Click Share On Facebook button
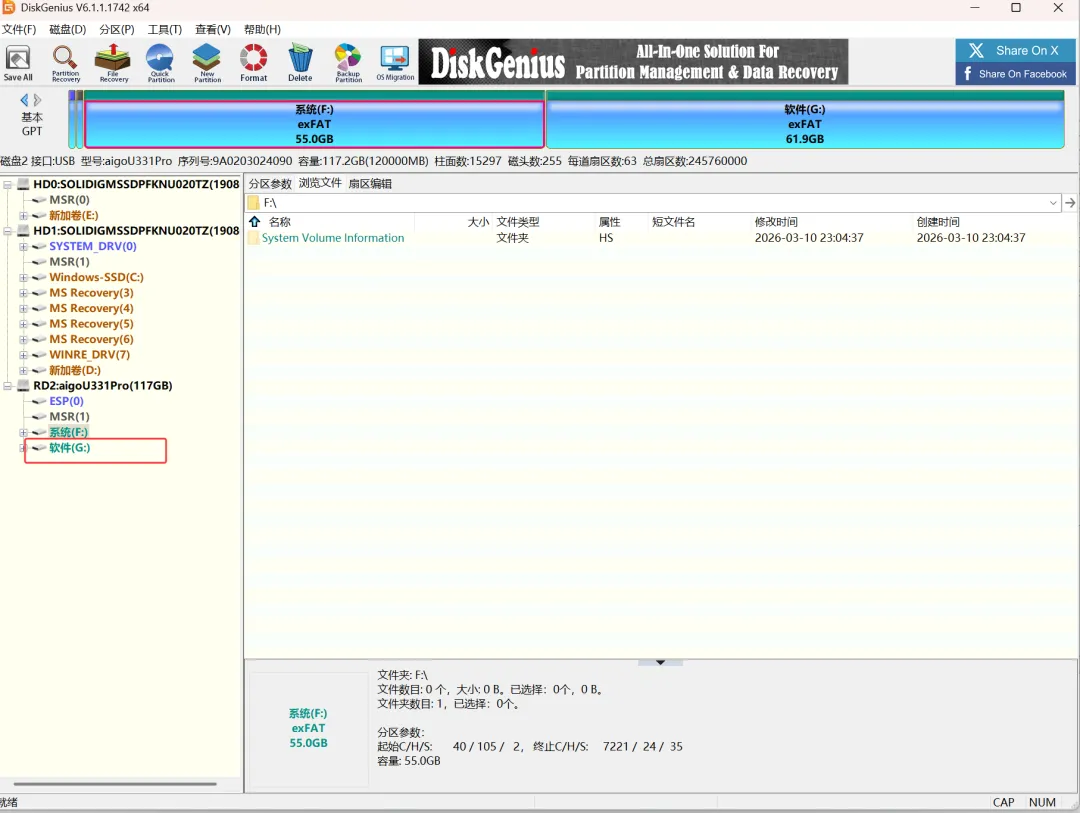 1015,74
